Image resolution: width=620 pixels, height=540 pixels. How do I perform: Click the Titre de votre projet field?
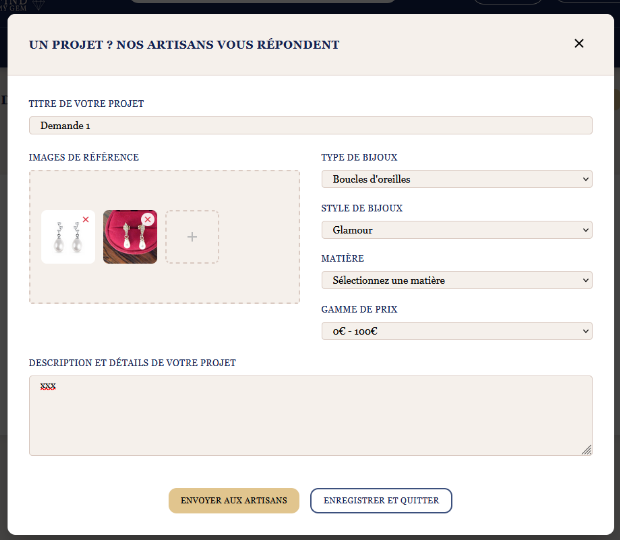pos(310,125)
